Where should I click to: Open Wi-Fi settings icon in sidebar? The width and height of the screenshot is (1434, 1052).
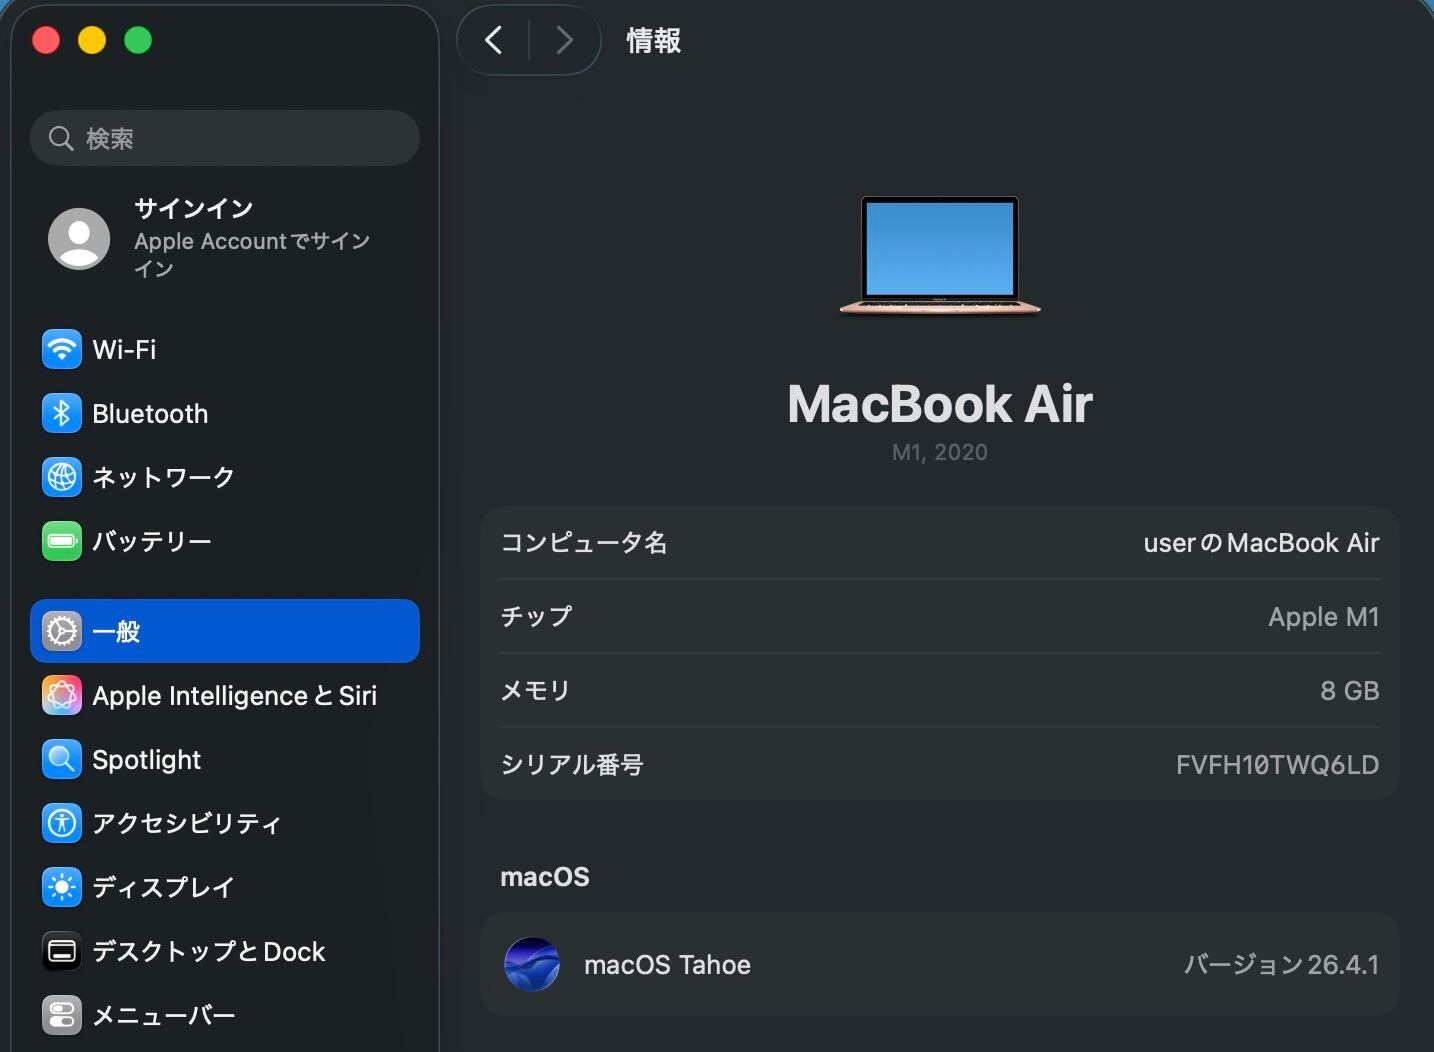[62, 349]
